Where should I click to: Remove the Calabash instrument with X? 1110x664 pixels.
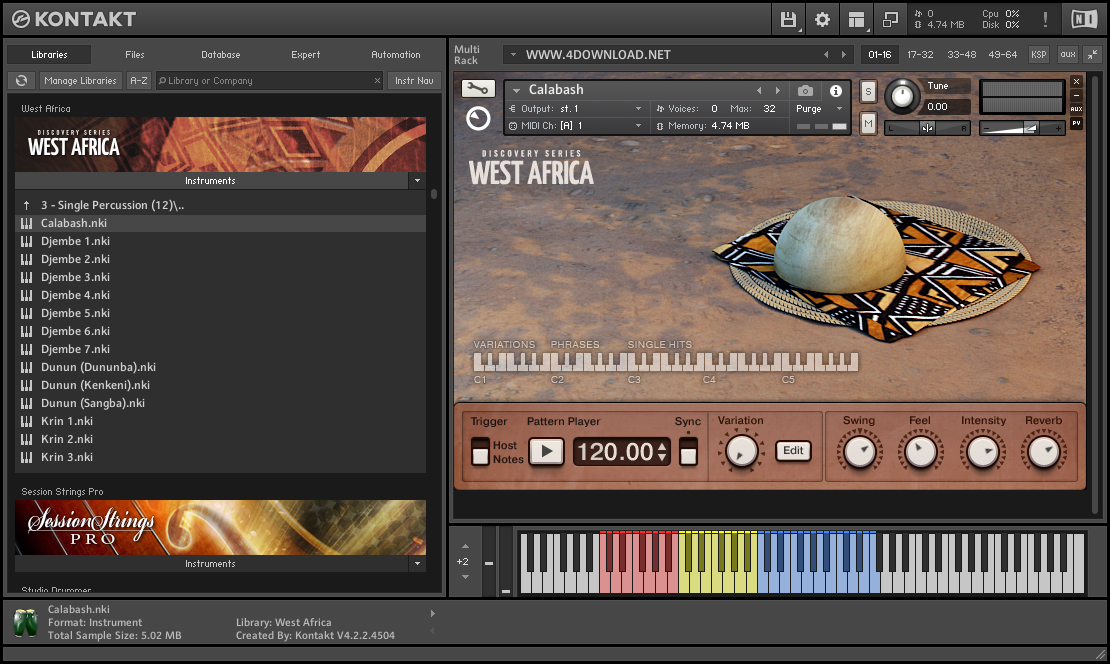click(1076, 81)
